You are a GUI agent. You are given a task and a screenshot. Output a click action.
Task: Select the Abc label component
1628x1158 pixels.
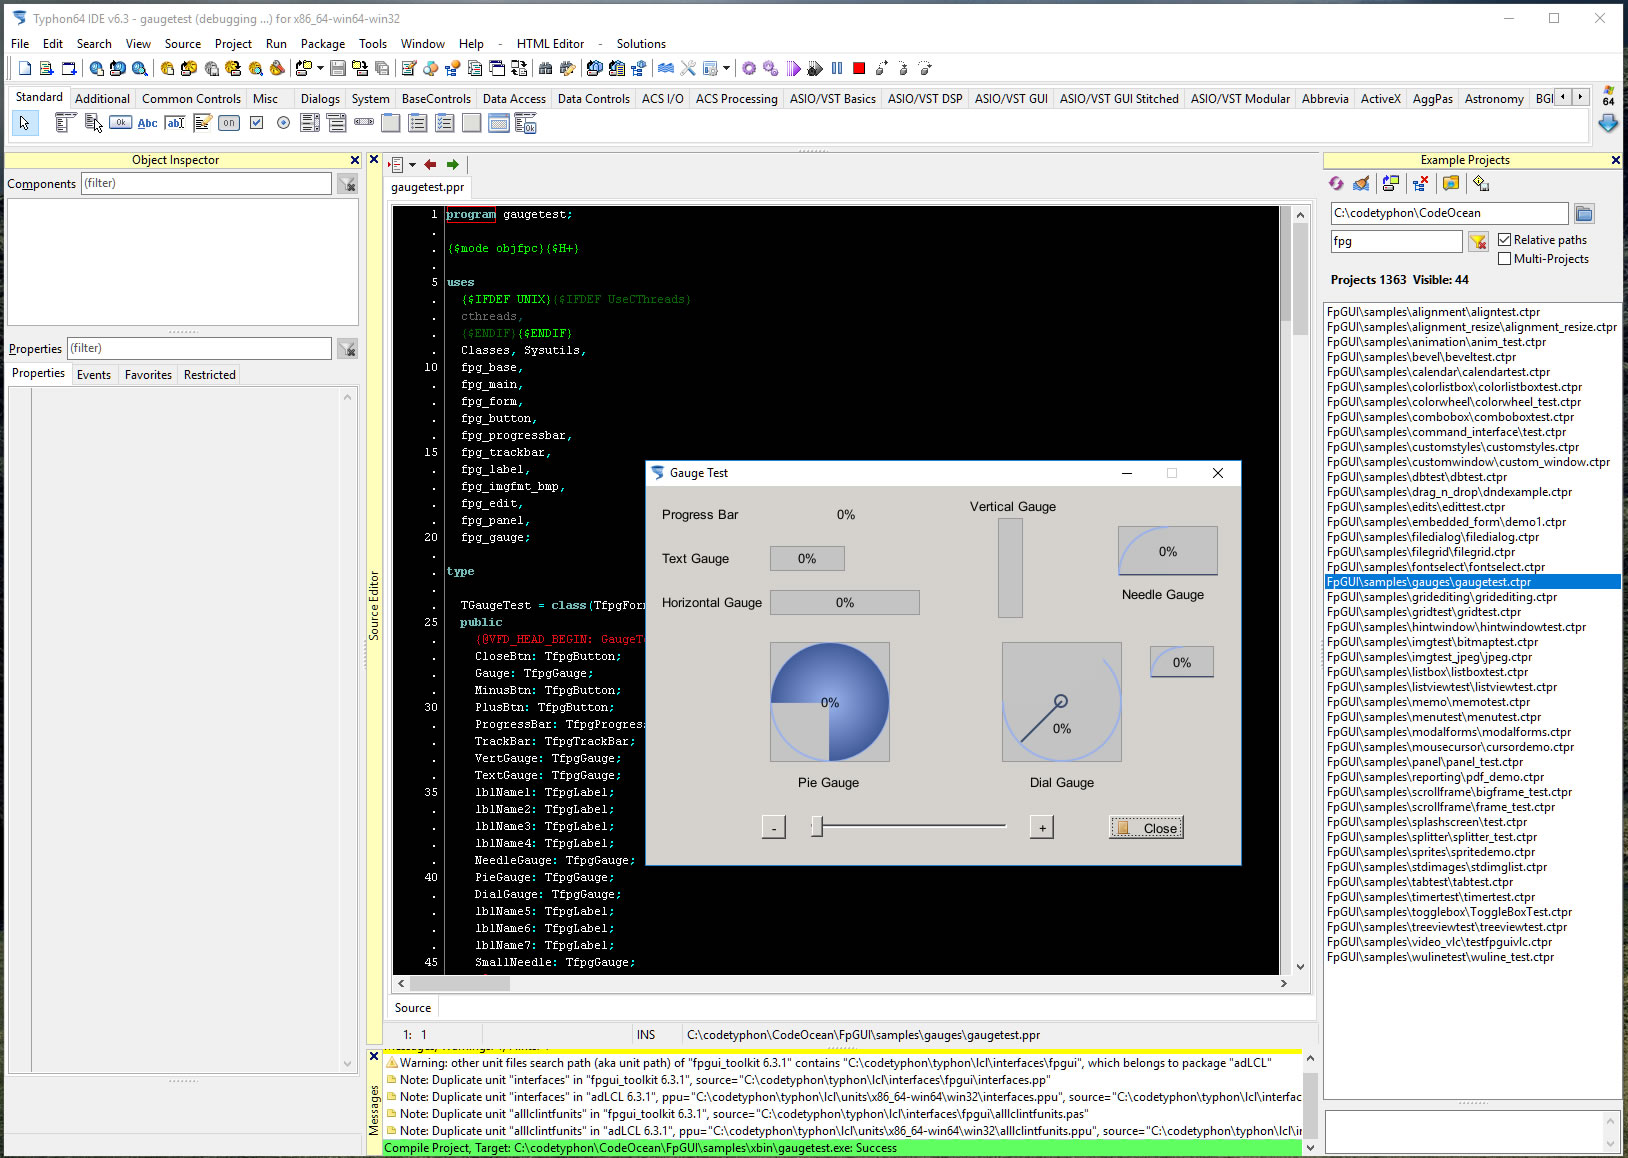tap(147, 123)
